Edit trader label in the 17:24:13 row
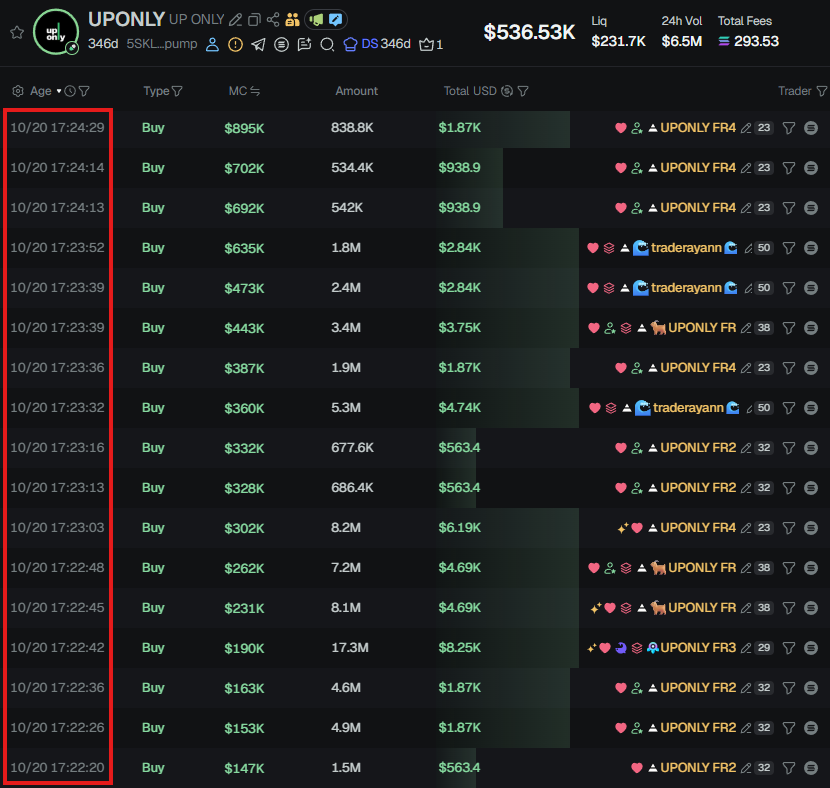 [x=746, y=208]
